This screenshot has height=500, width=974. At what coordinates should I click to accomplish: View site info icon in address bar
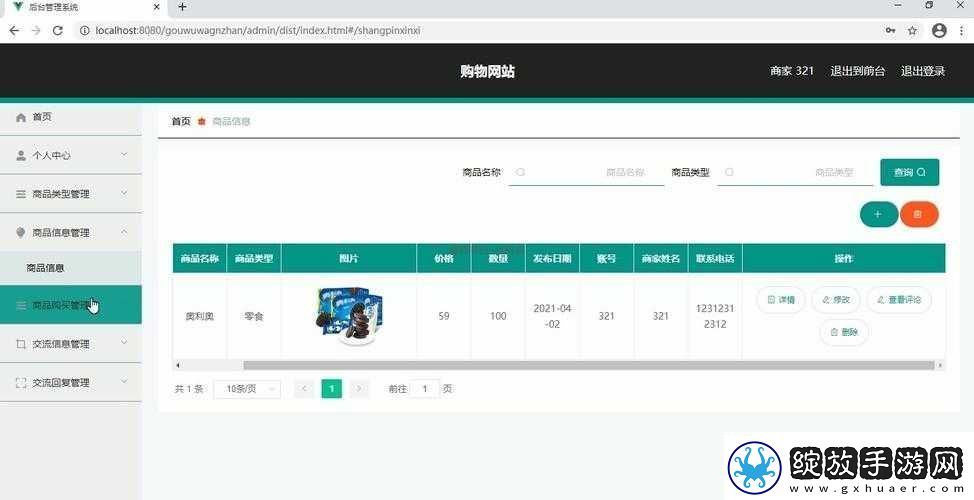click(x=84, y=30)
